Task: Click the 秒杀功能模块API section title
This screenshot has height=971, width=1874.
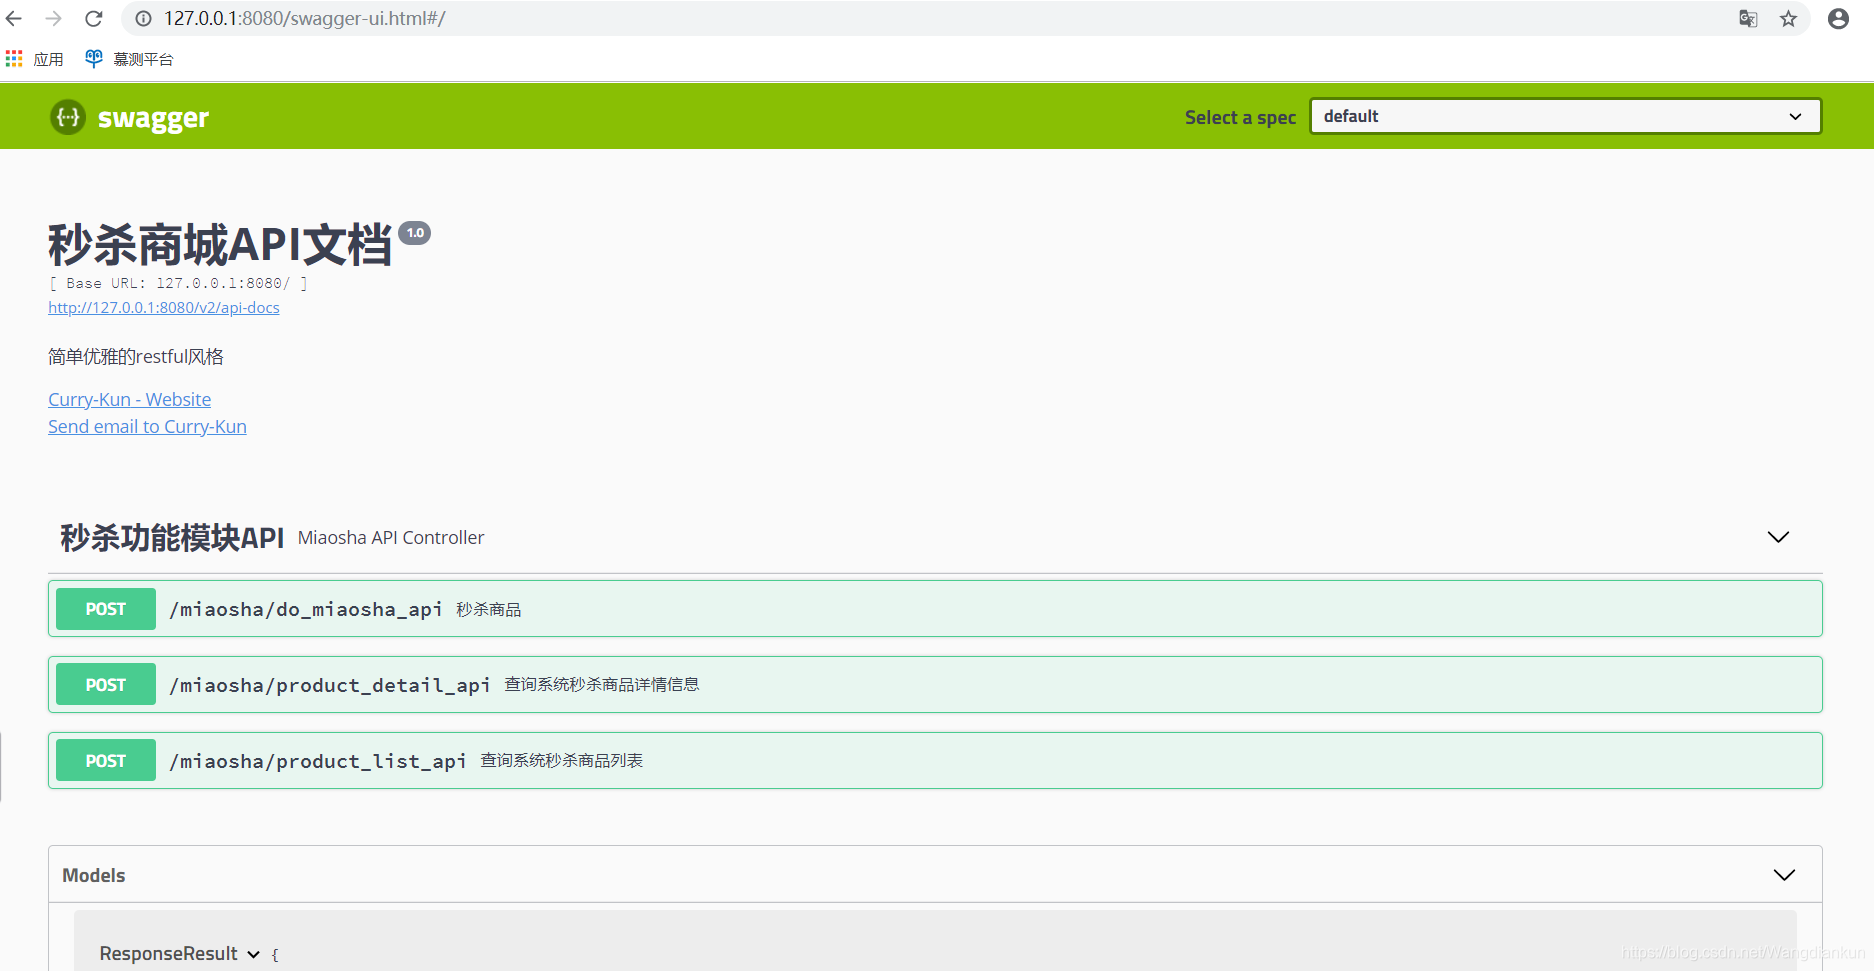Action: point(172,537)
